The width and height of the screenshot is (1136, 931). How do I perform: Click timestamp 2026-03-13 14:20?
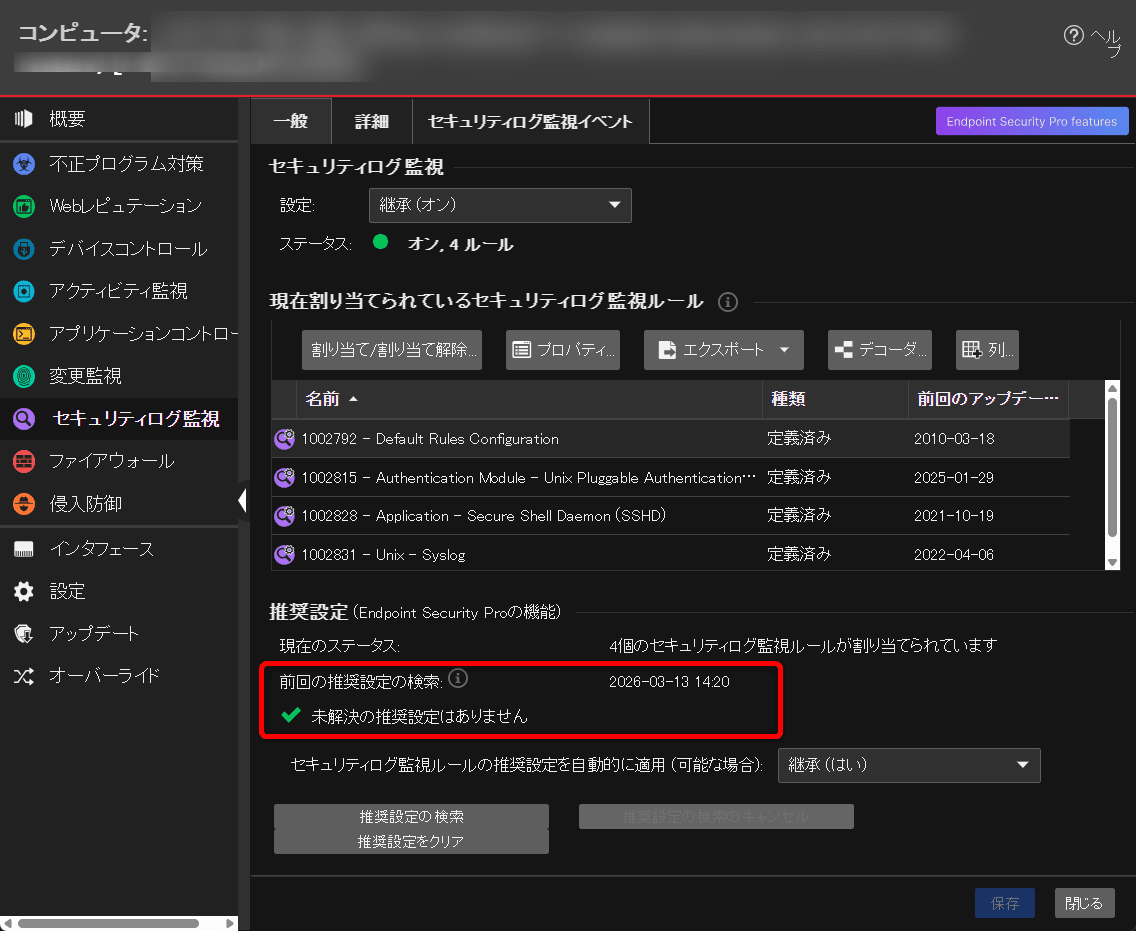click(x=669, y=682)
